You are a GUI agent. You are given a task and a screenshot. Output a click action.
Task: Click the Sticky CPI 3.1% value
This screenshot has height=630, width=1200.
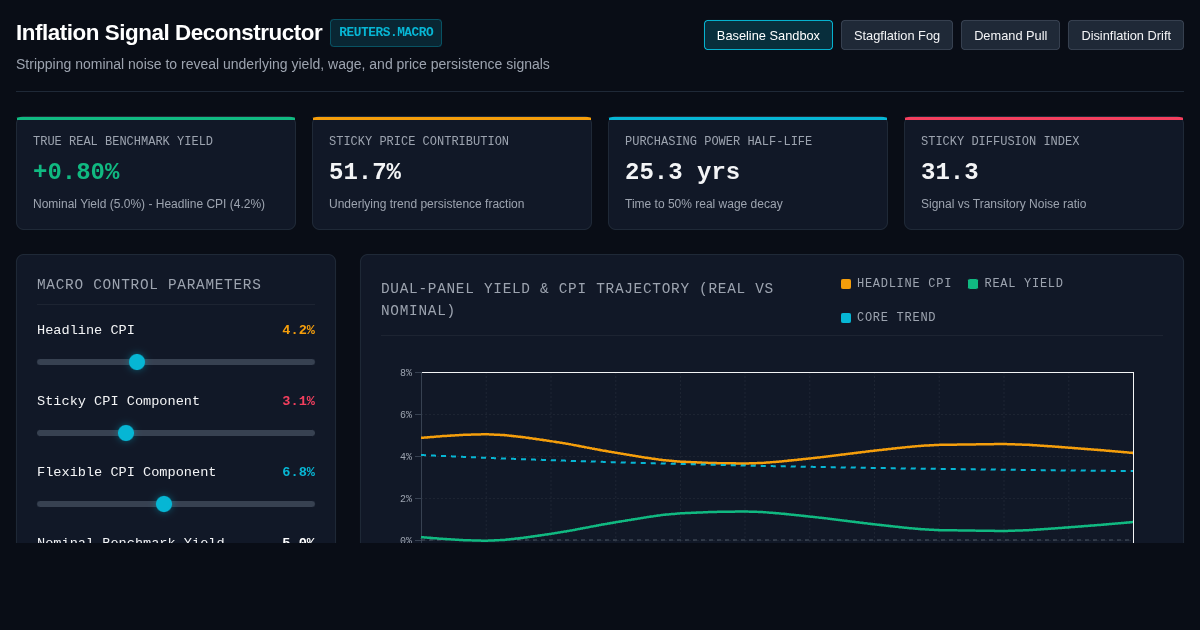(x=298, y=402)
